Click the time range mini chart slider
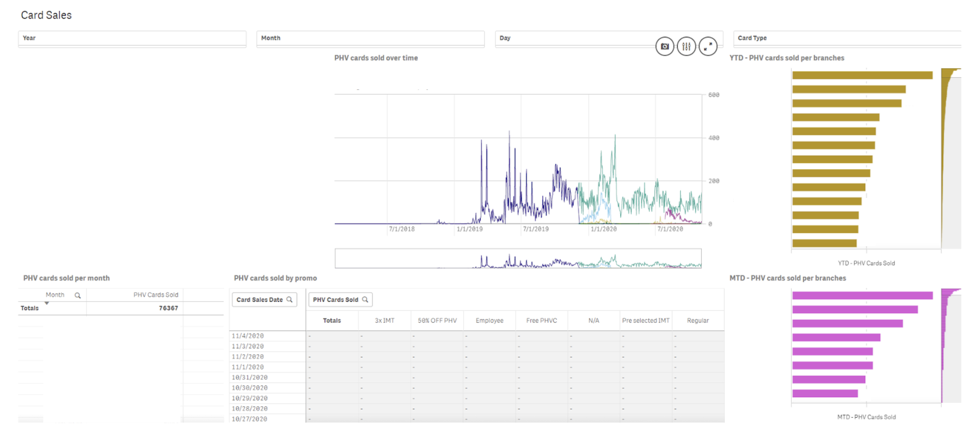 [x=517, y=259]
